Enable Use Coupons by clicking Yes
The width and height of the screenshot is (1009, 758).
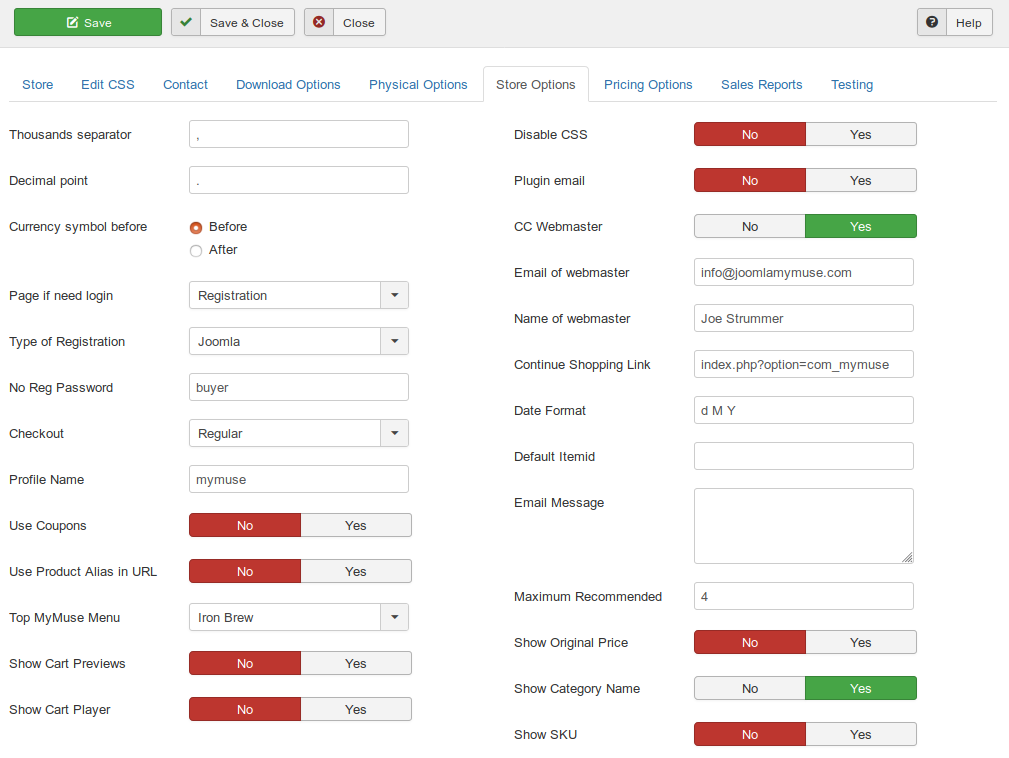tap(356, 526)
